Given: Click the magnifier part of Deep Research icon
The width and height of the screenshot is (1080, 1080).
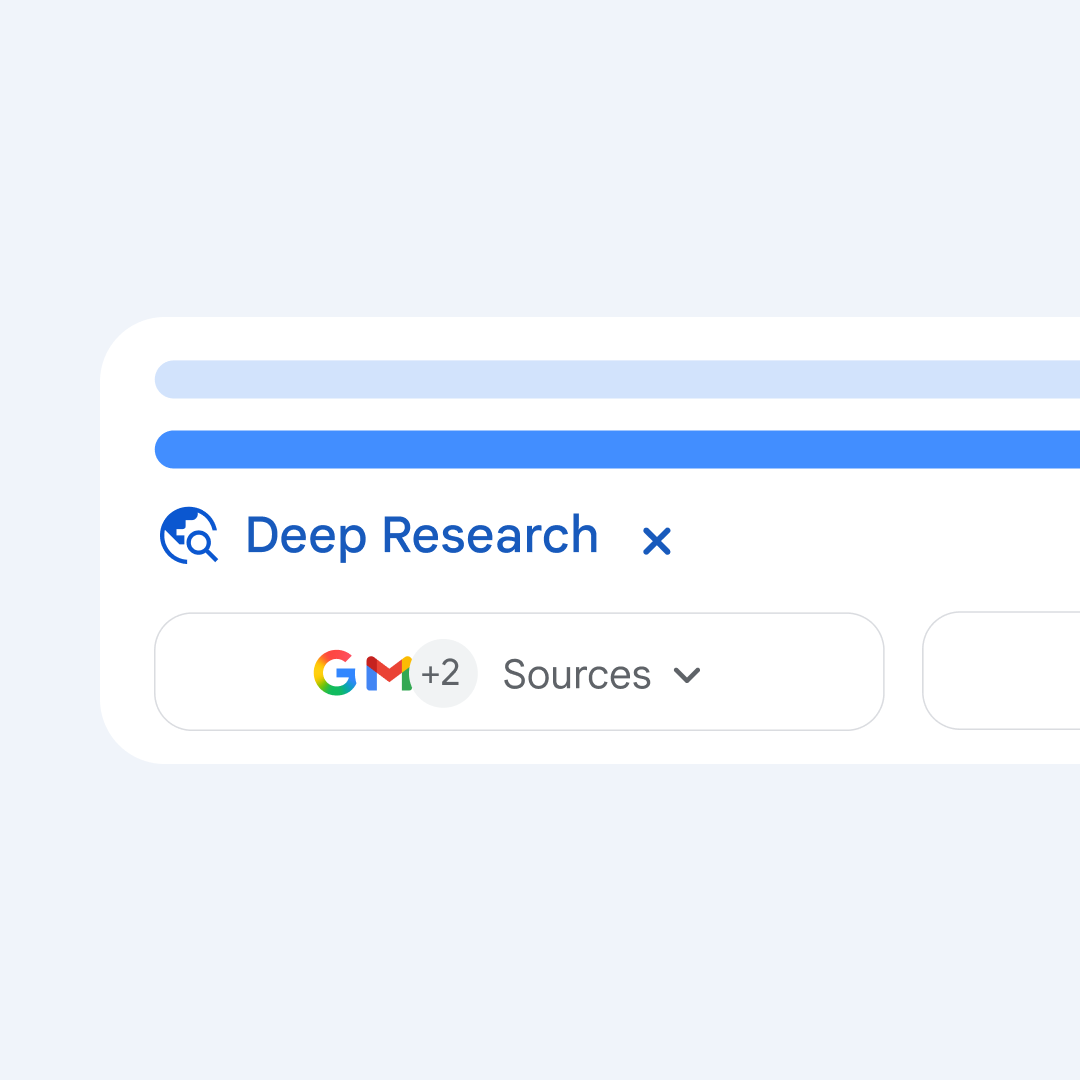Looking at the screenshot, I should [202, 546].
